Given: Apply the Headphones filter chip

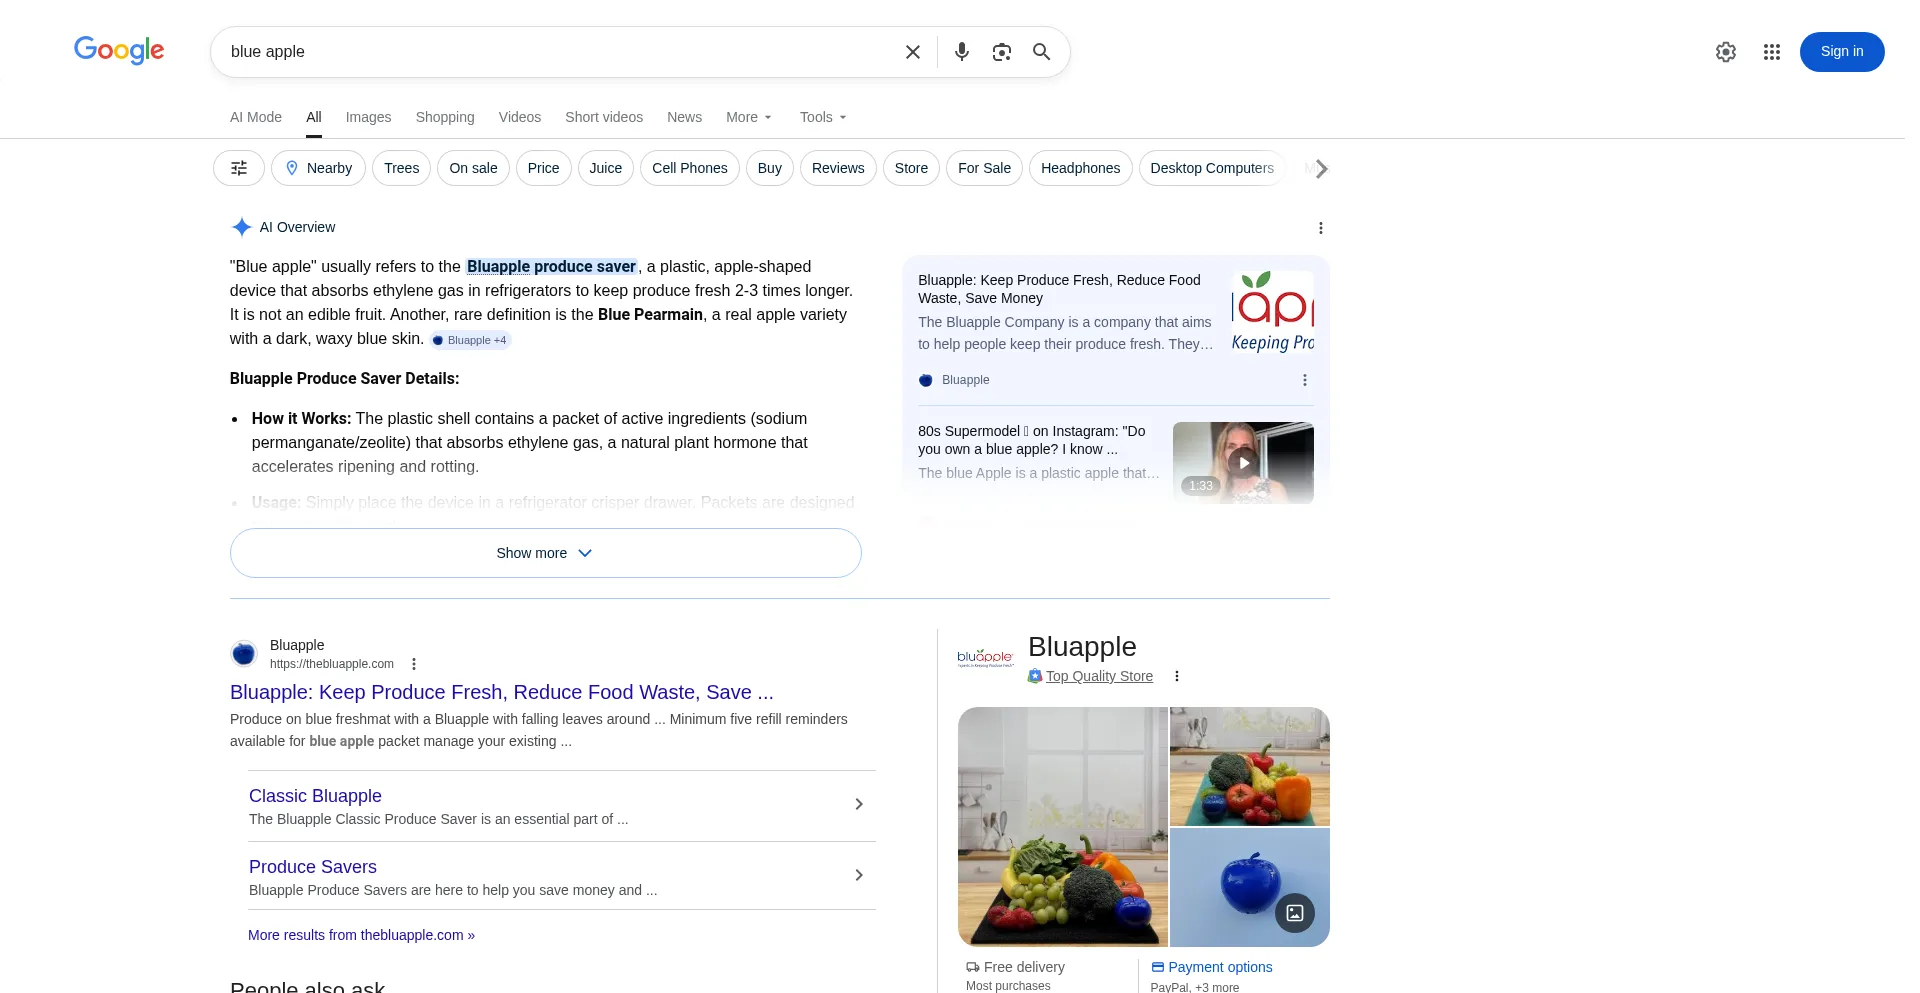Looking at the screenshot, I should [x=1080, y=168].
